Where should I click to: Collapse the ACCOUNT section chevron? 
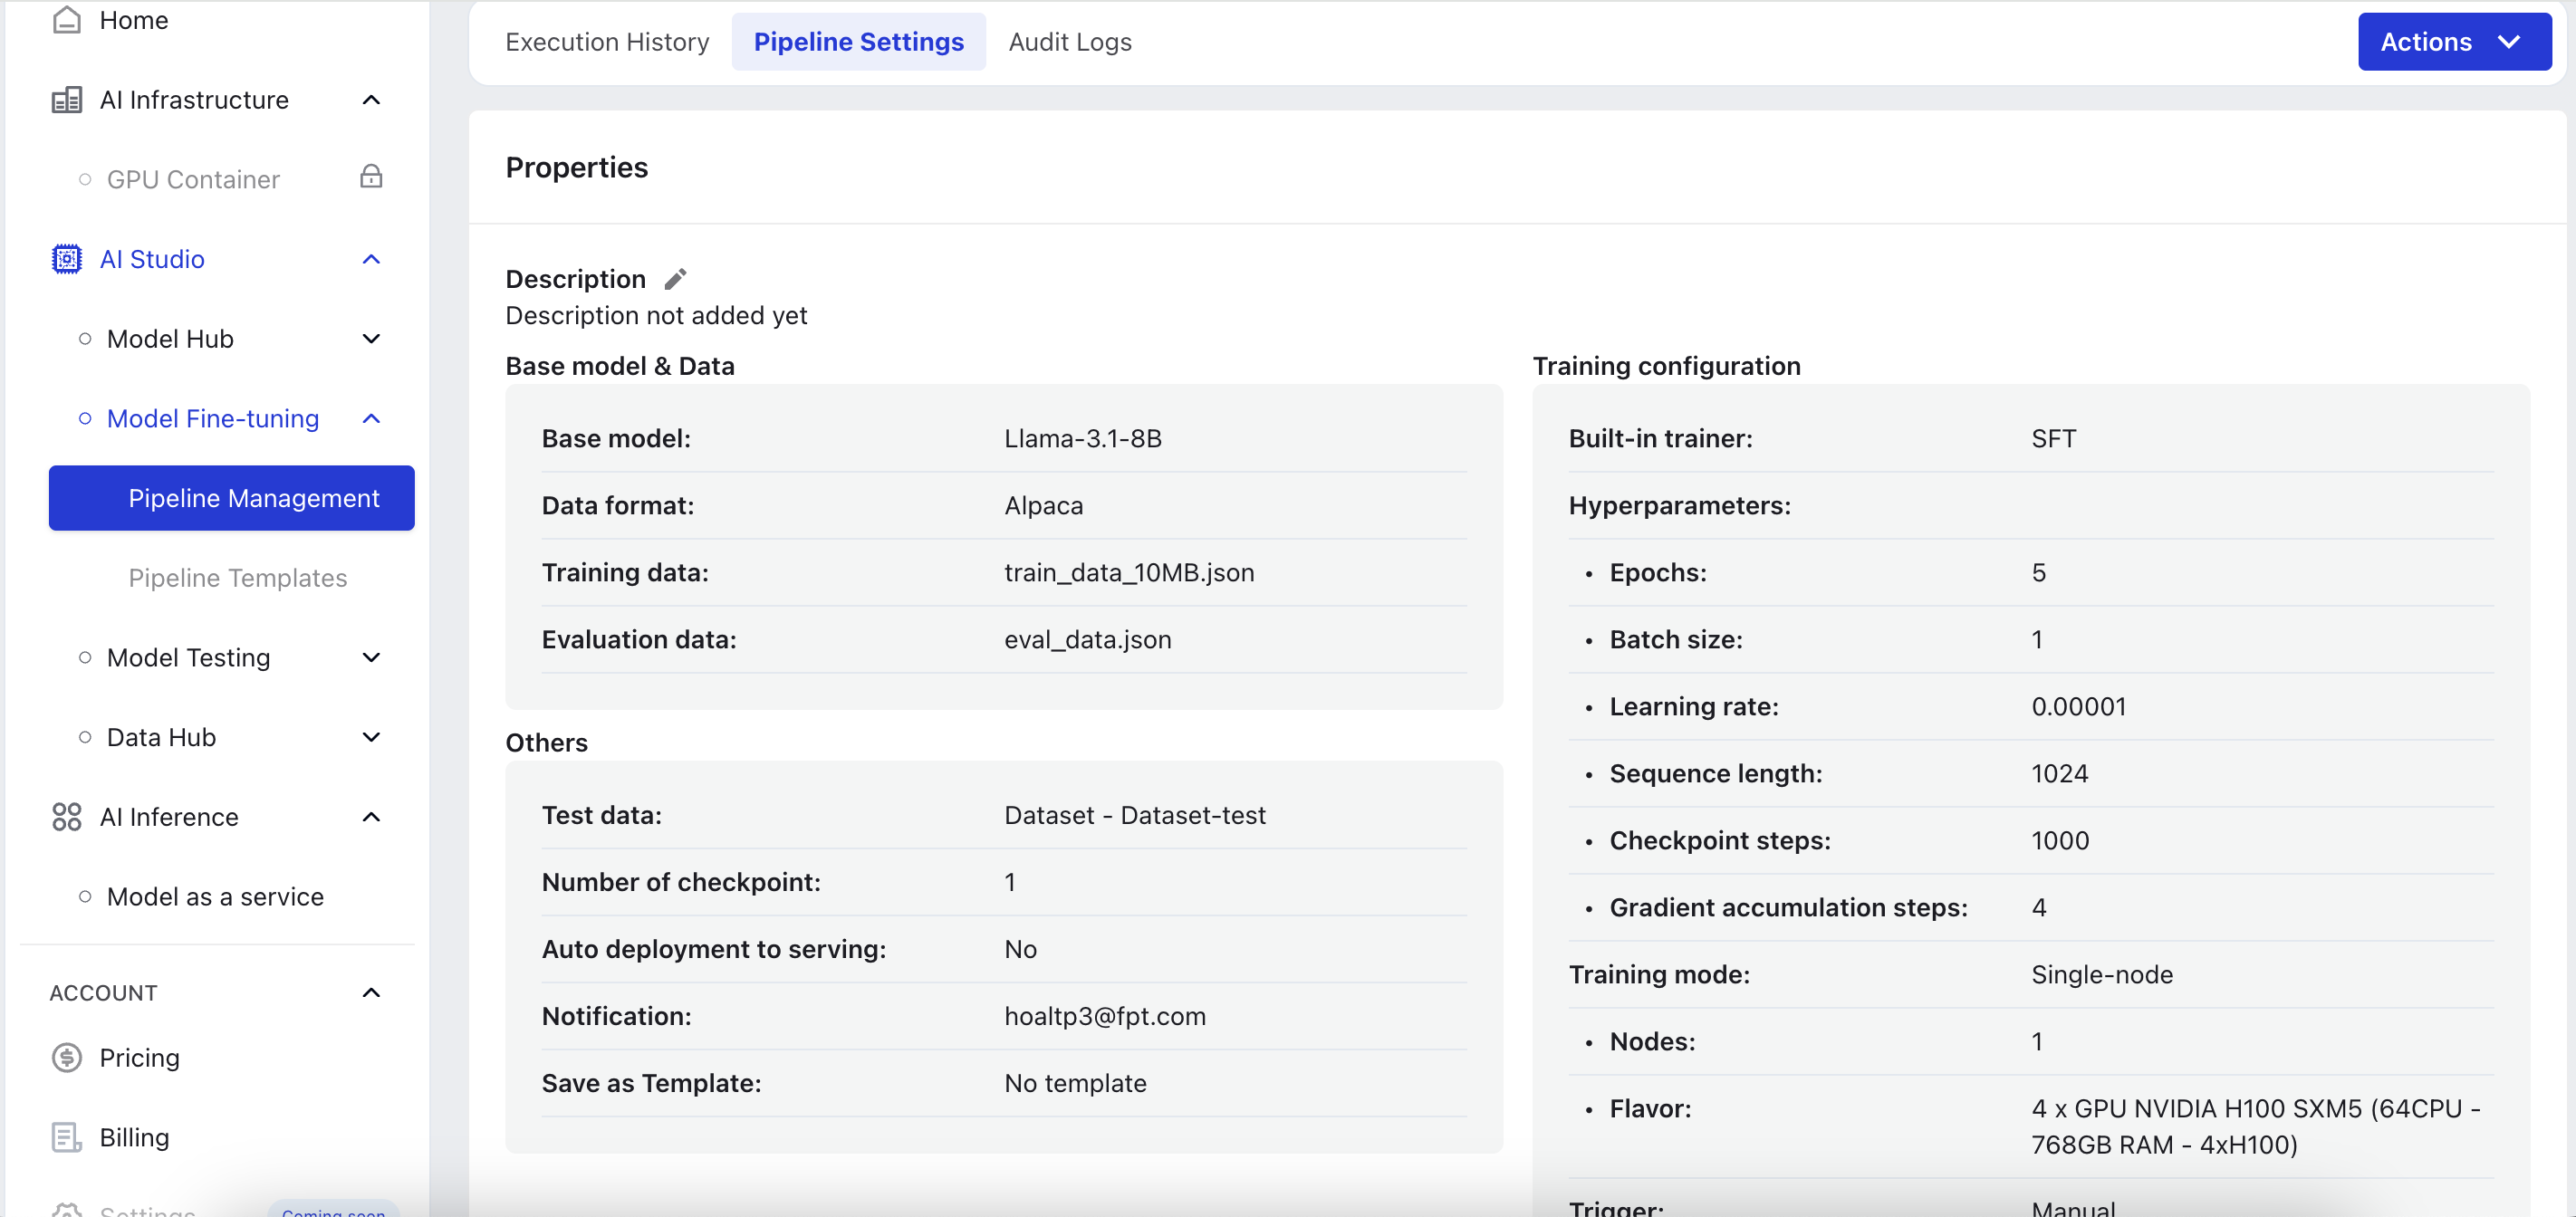click(371, 993)
